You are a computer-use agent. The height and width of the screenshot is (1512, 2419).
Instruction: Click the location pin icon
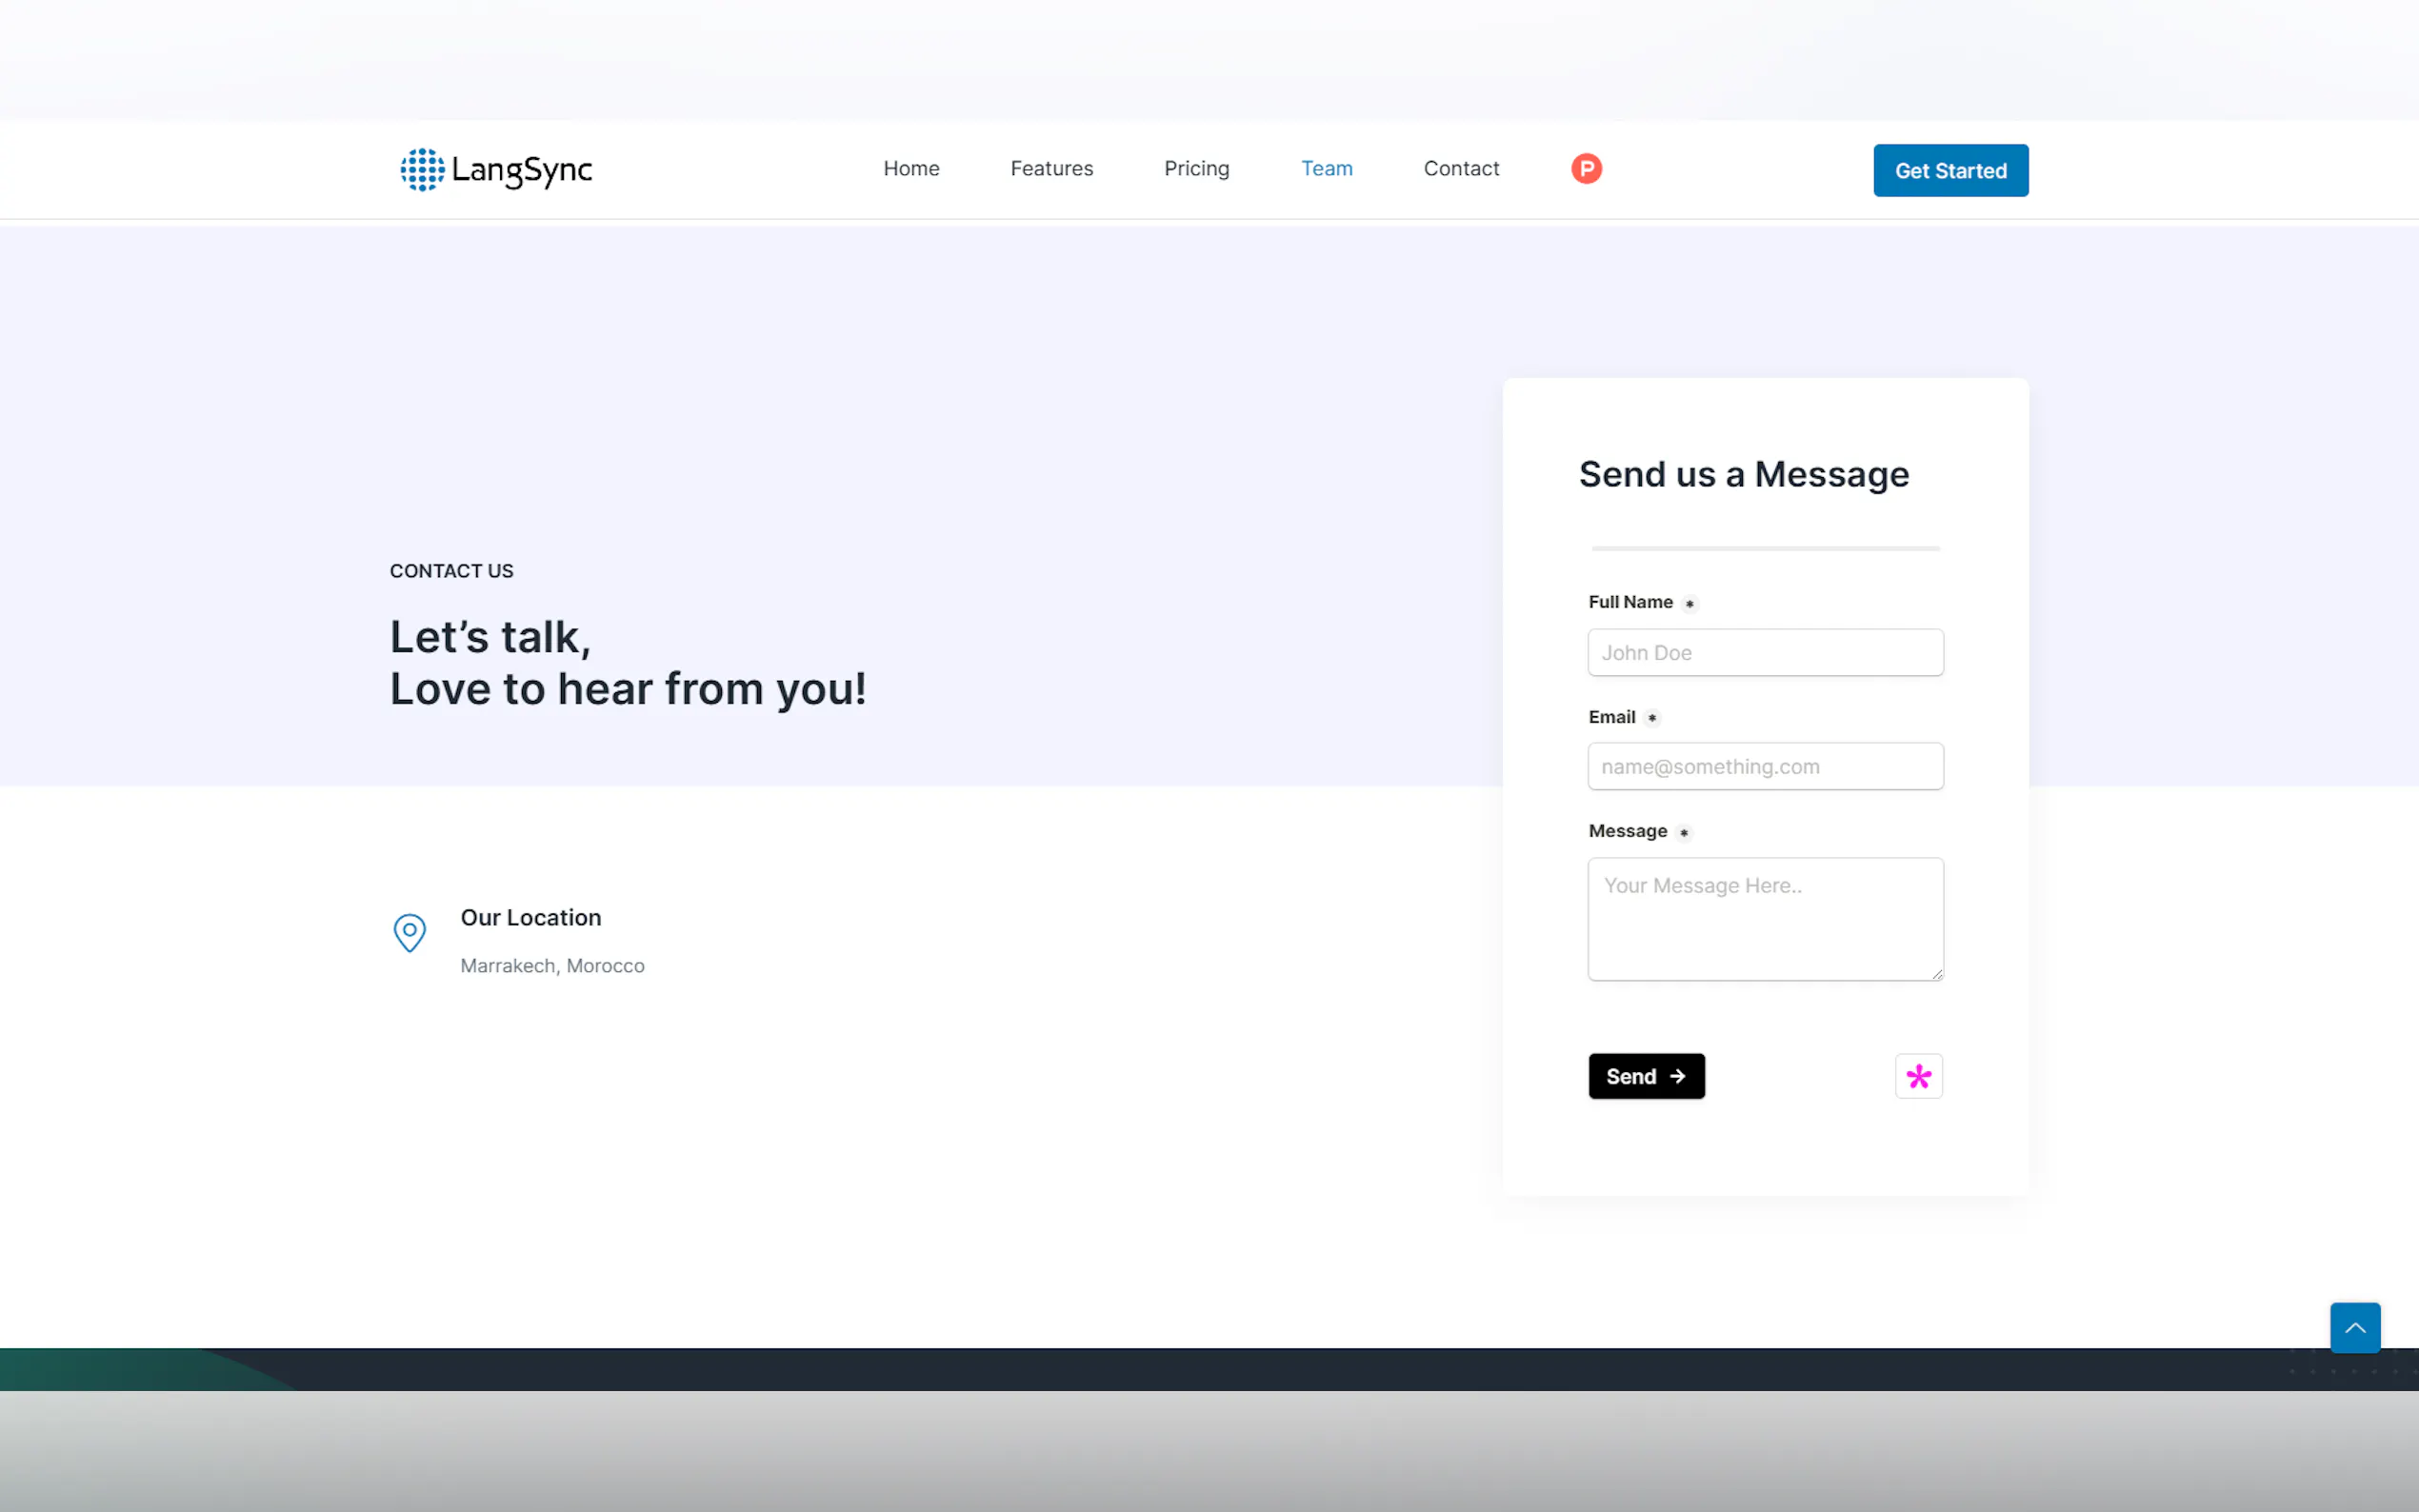pos(409,932)
